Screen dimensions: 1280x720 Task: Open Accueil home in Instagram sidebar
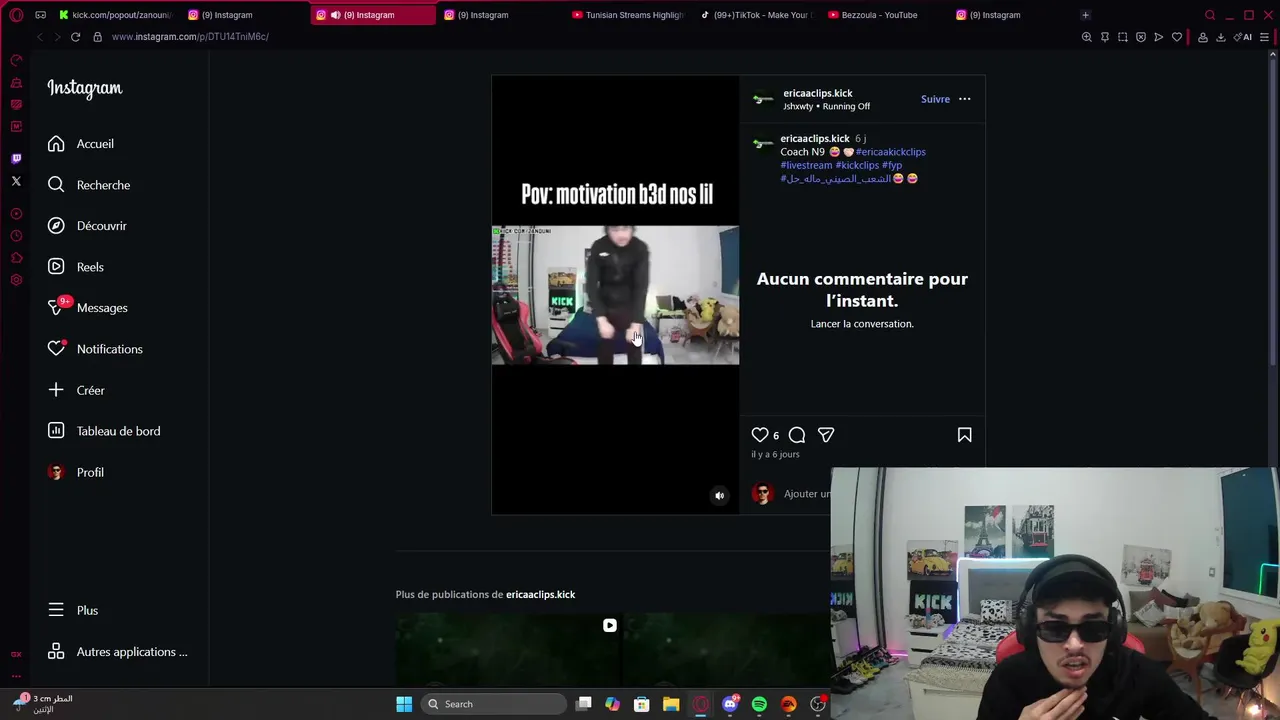81,144
